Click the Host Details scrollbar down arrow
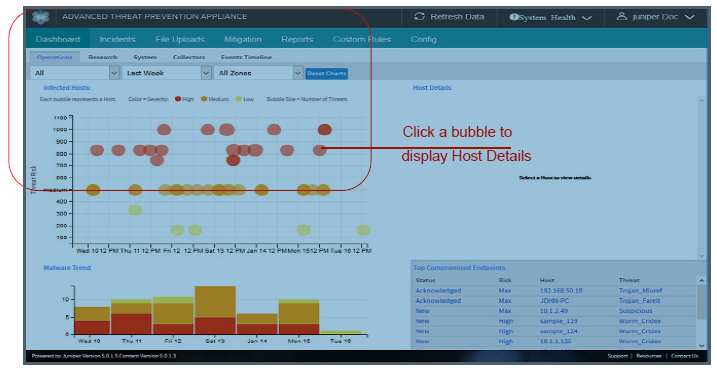The image size is (717, 370). point(701,256)
